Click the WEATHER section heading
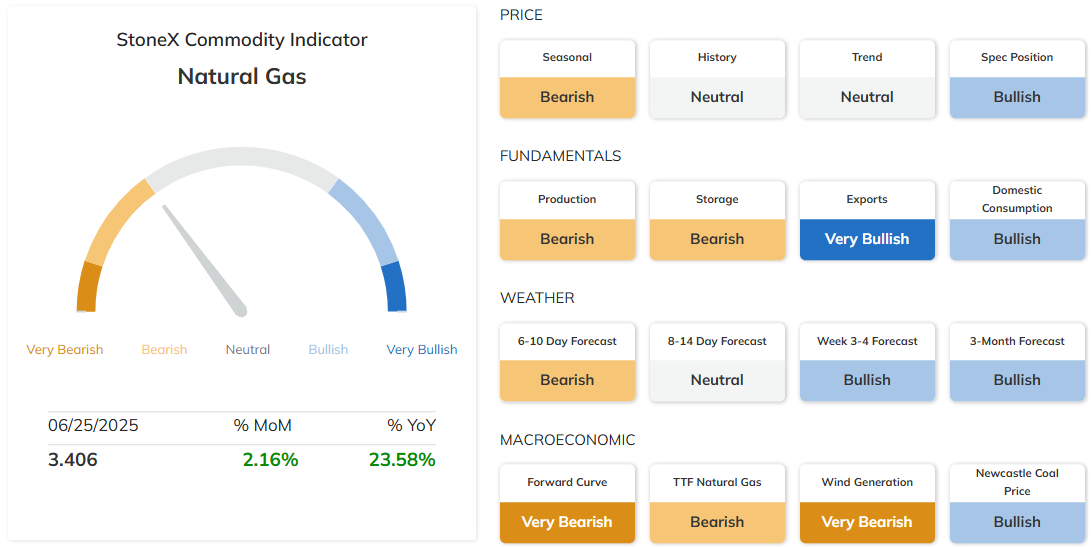1092x547 pixels. pyautogui.click(x=537, y=298)
